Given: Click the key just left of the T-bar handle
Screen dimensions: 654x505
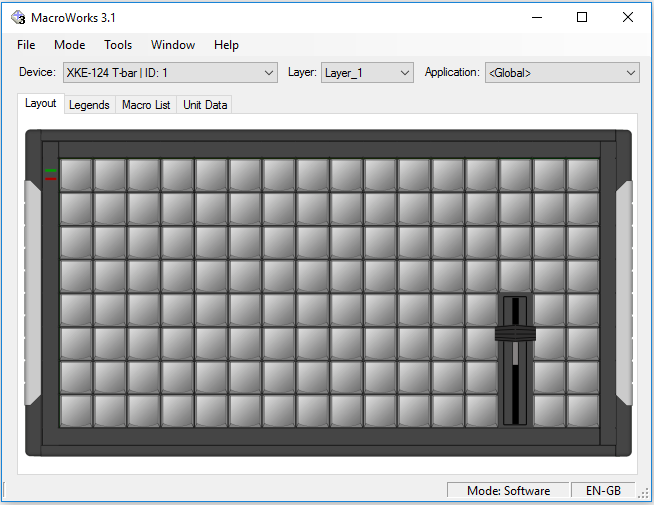Looking at the screenshot, I should pyautogui.click(x=481, y=344).
